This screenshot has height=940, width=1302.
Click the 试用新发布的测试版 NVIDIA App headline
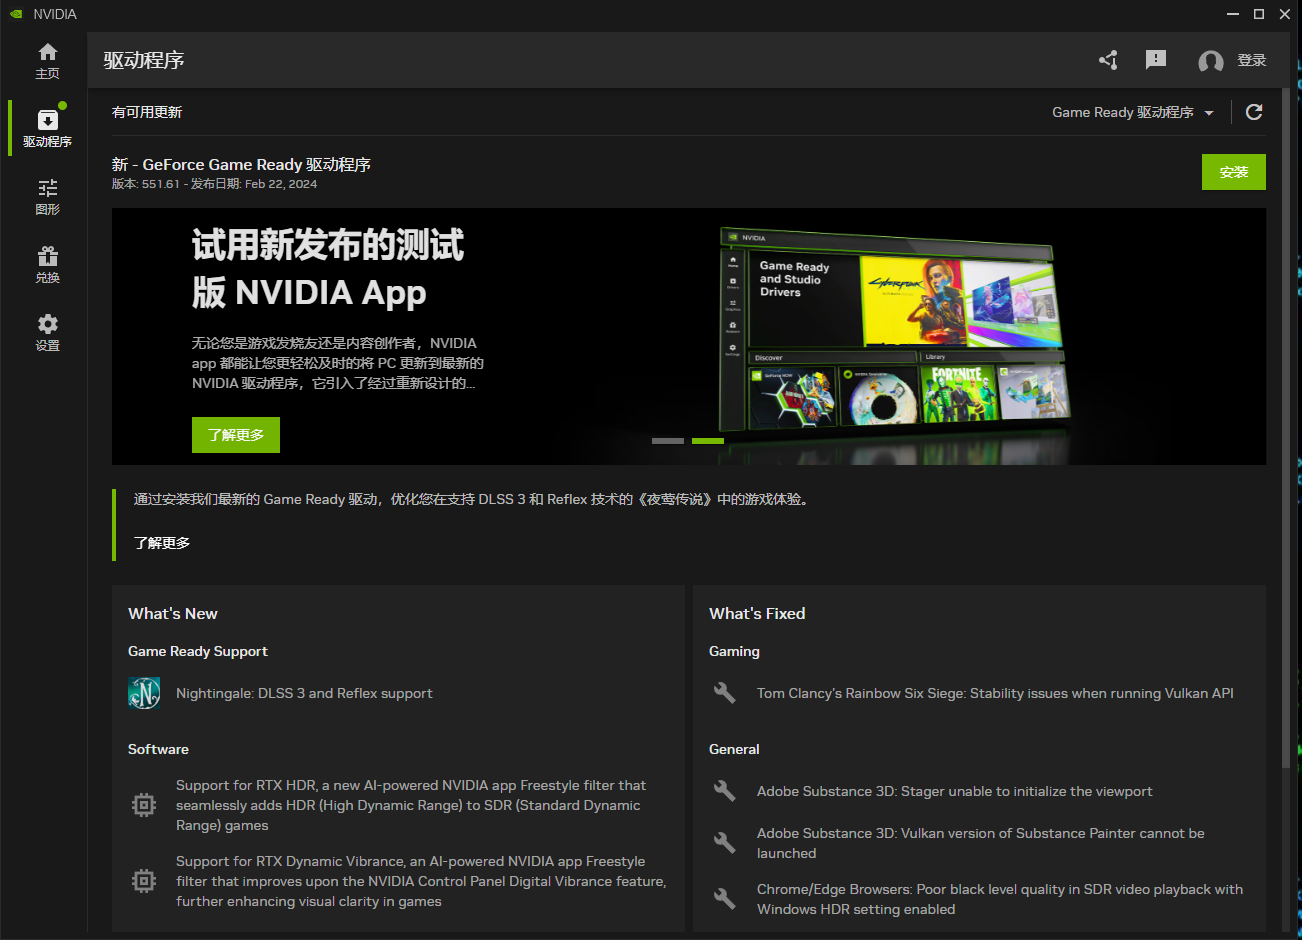click(x=328, y=268)
